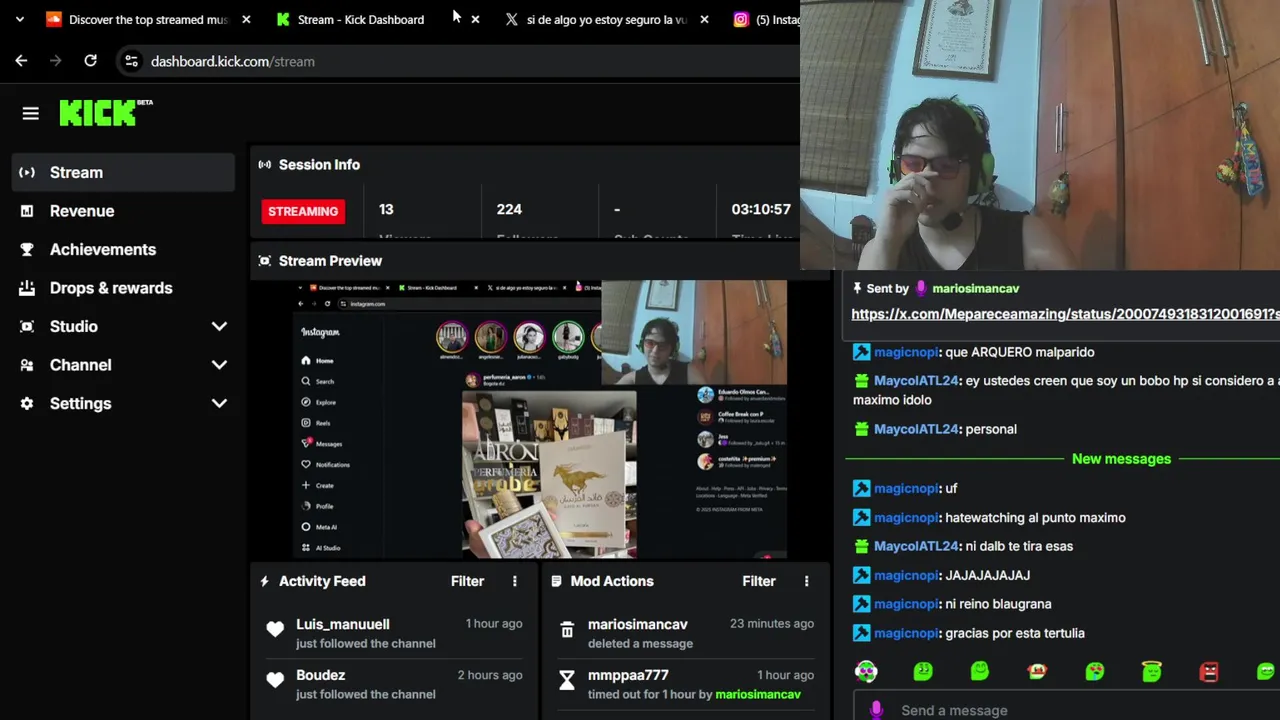Click trash icon beside mariosimancav deleted message
1280x720 pixels.
(x=567, y=630)
